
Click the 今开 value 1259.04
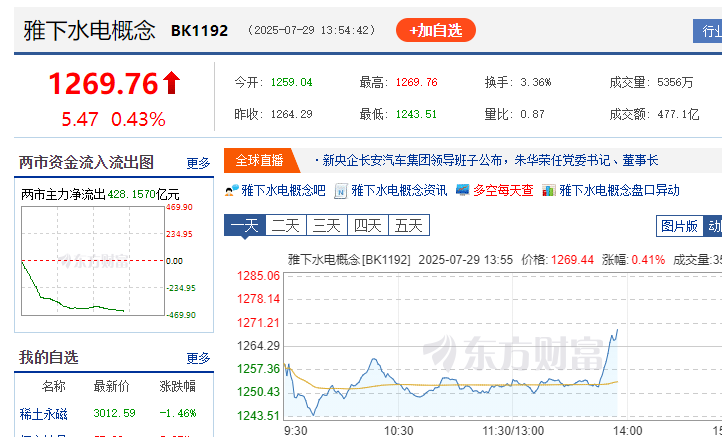(x=291, y=82)
